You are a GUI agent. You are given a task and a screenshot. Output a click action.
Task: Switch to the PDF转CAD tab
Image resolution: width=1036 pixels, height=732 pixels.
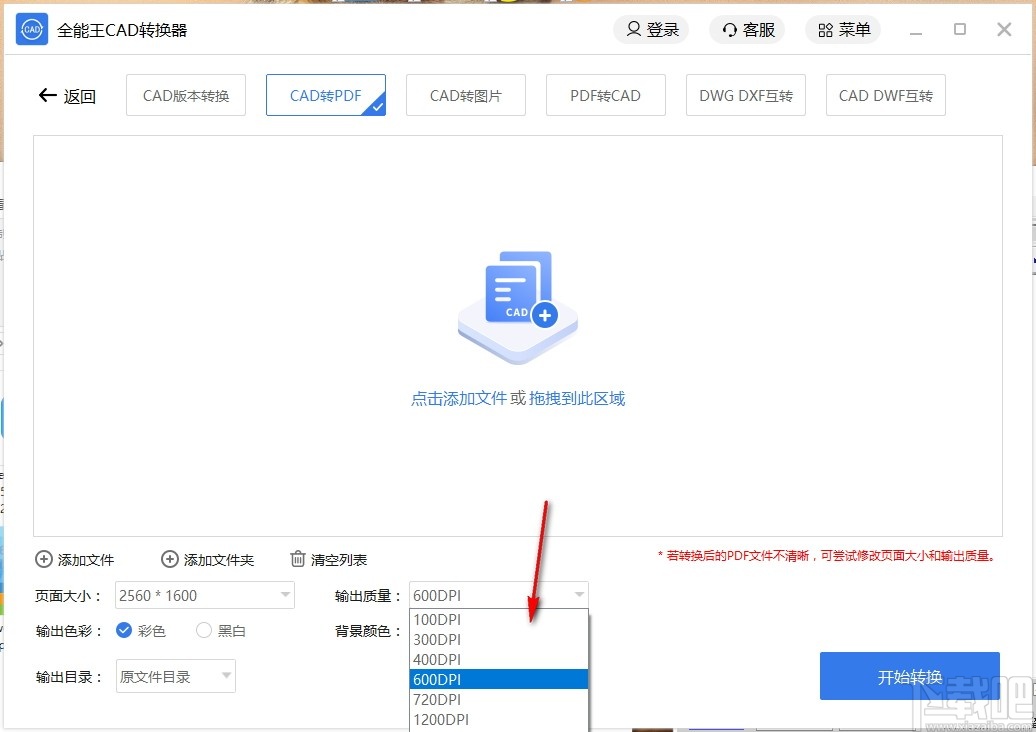click(605, 94)
